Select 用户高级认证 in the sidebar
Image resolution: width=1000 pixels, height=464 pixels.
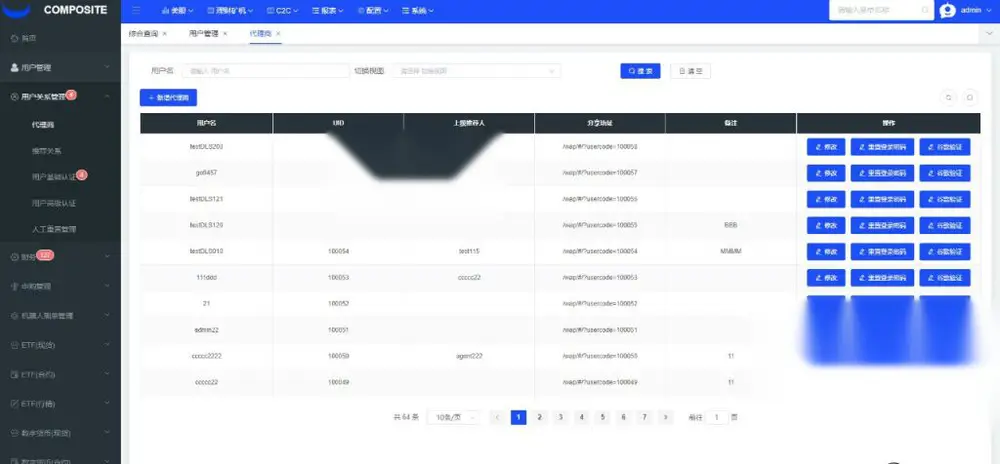(54, 203)
